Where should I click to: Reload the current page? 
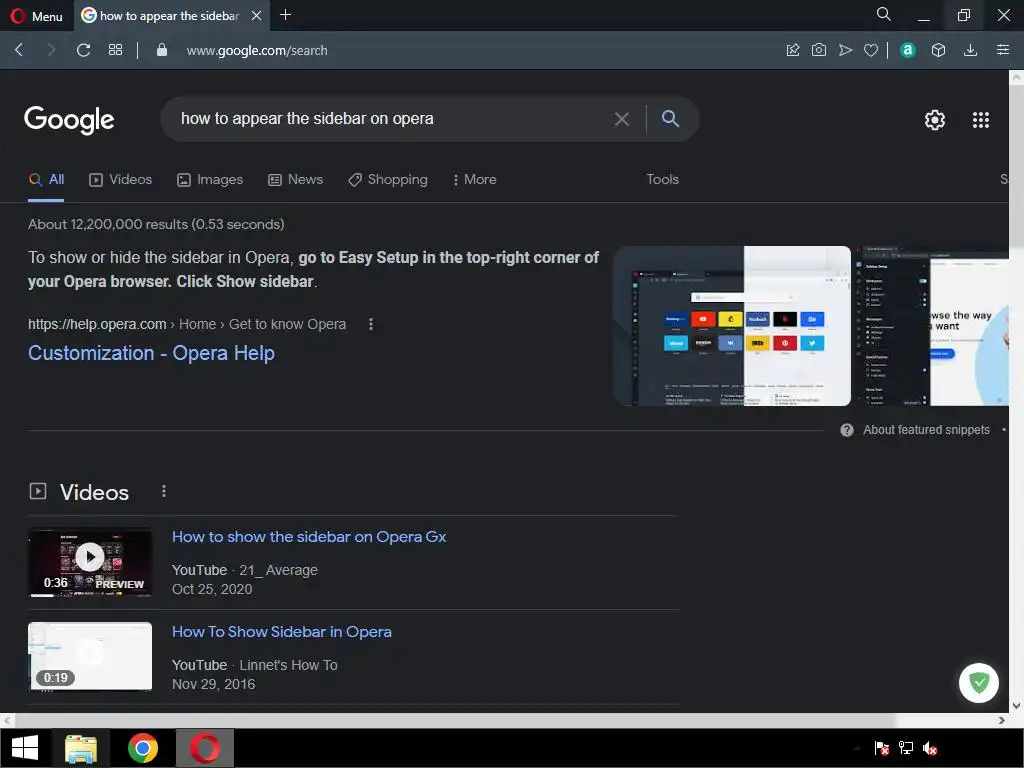[84, 50]
